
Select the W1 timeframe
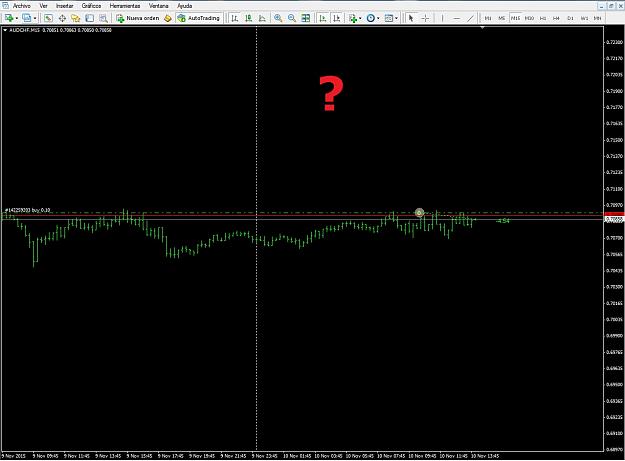(x=584, y=18)
